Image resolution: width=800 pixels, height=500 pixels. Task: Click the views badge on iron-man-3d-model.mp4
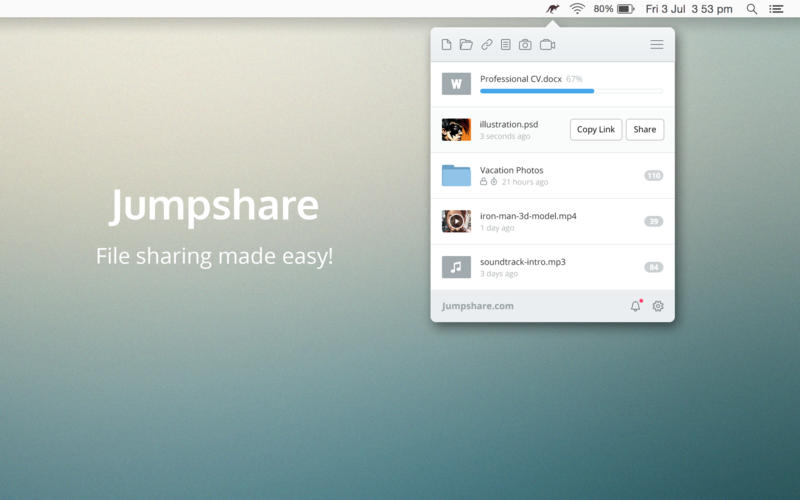tap(654, 221)
